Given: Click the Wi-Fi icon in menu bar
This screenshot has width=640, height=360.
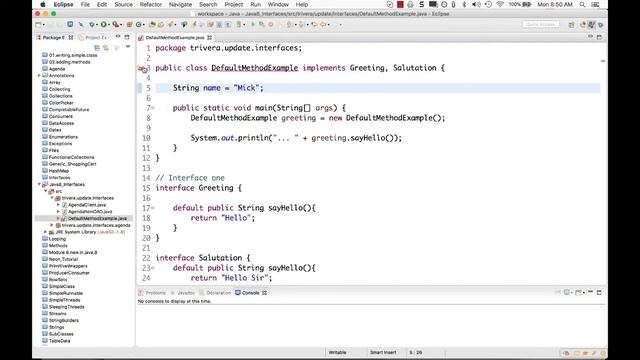Looking at the screenshot, I should point(500,4).
